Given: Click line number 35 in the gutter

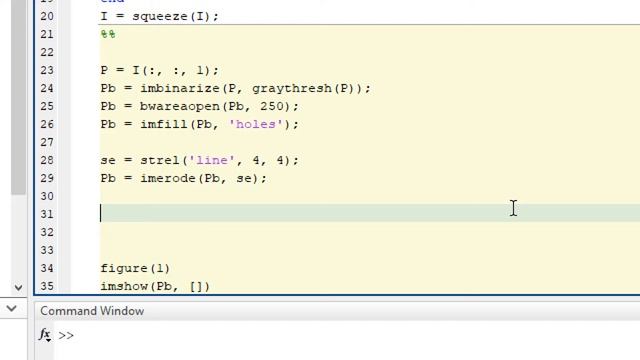Looking at the screenshot, I should (x=47, y=286).
